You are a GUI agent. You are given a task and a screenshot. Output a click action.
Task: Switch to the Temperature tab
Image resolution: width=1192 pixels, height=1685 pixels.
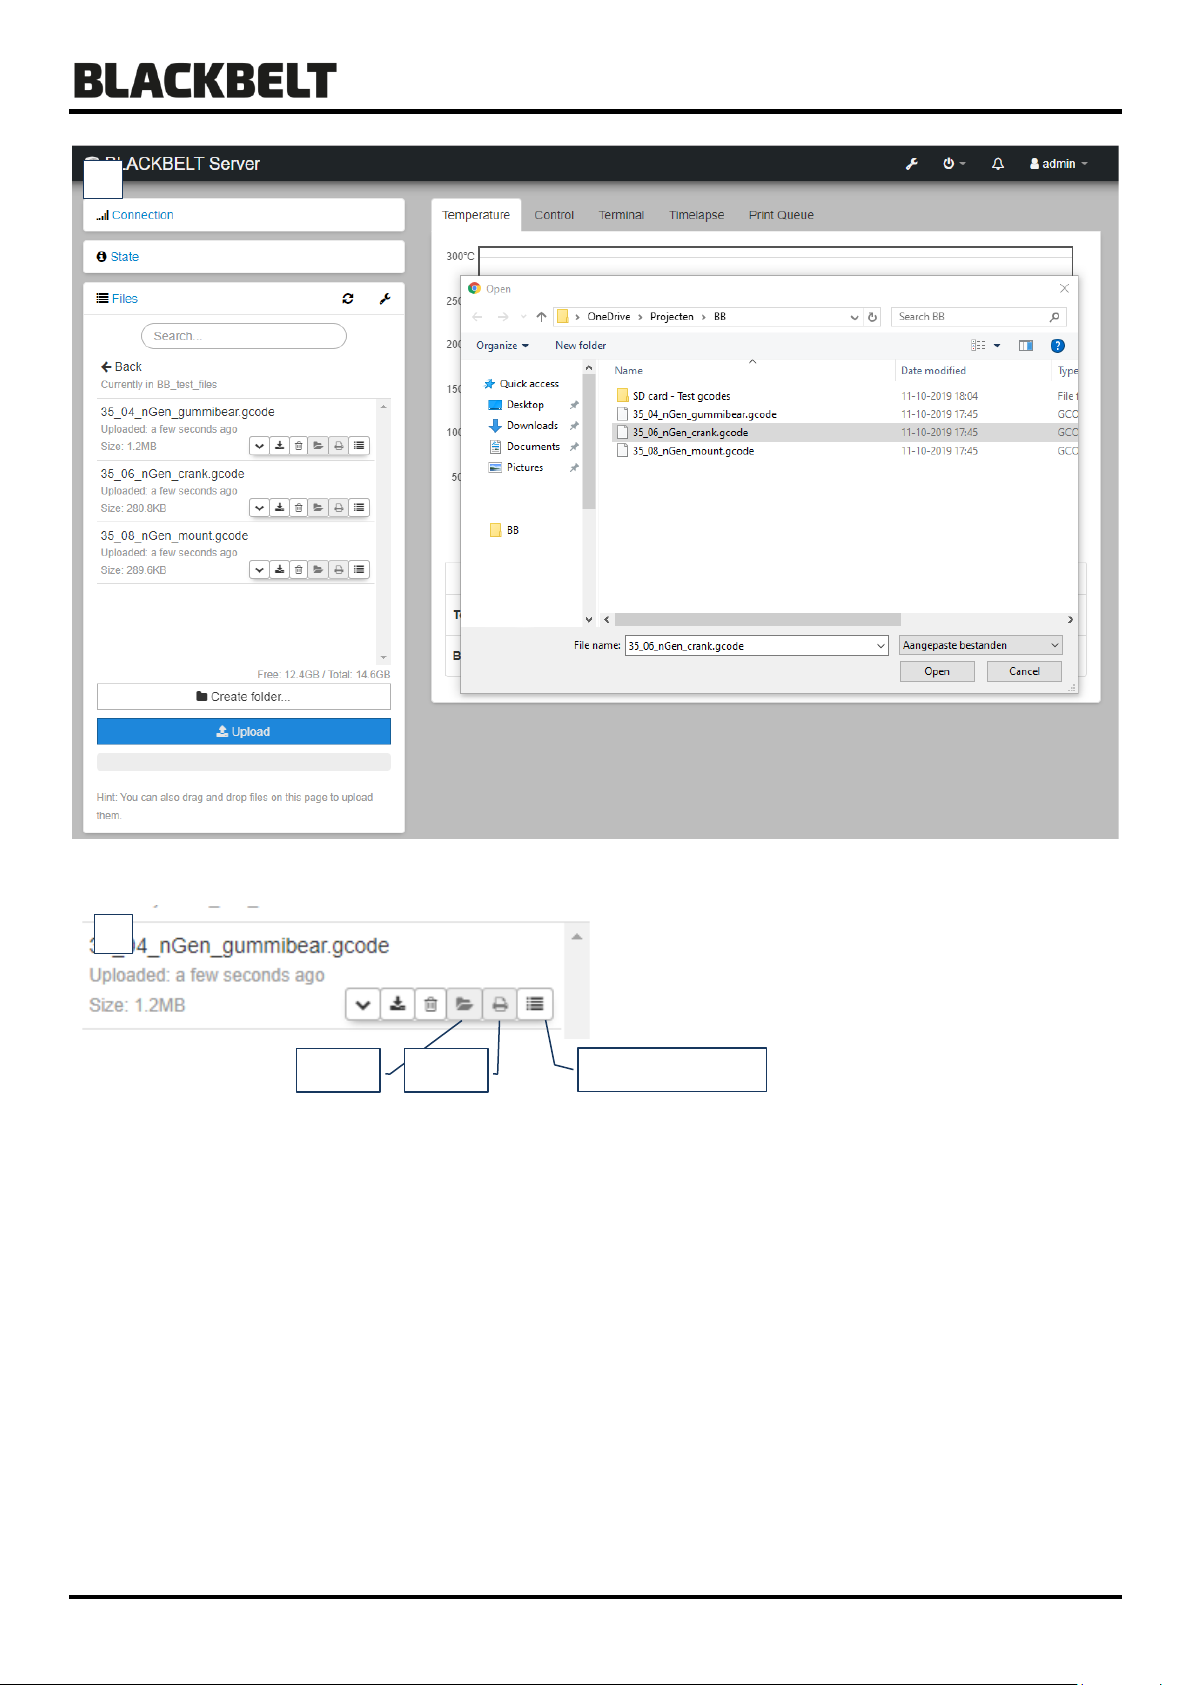point(476,215)
